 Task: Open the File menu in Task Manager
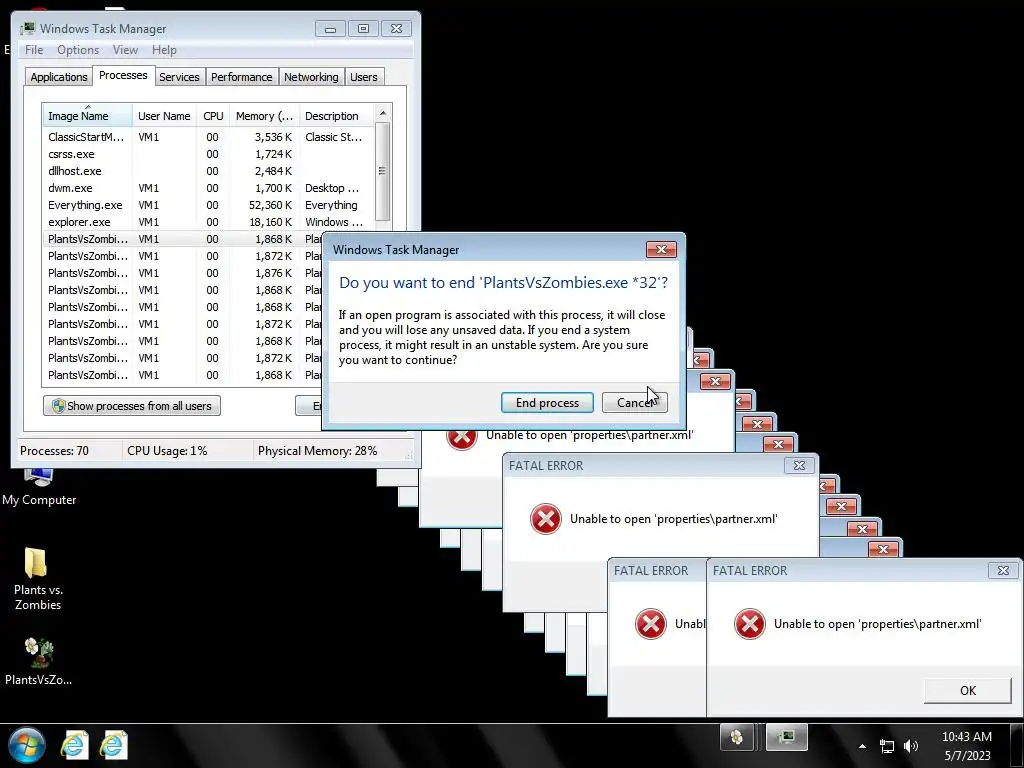click(x=34, y=50)
